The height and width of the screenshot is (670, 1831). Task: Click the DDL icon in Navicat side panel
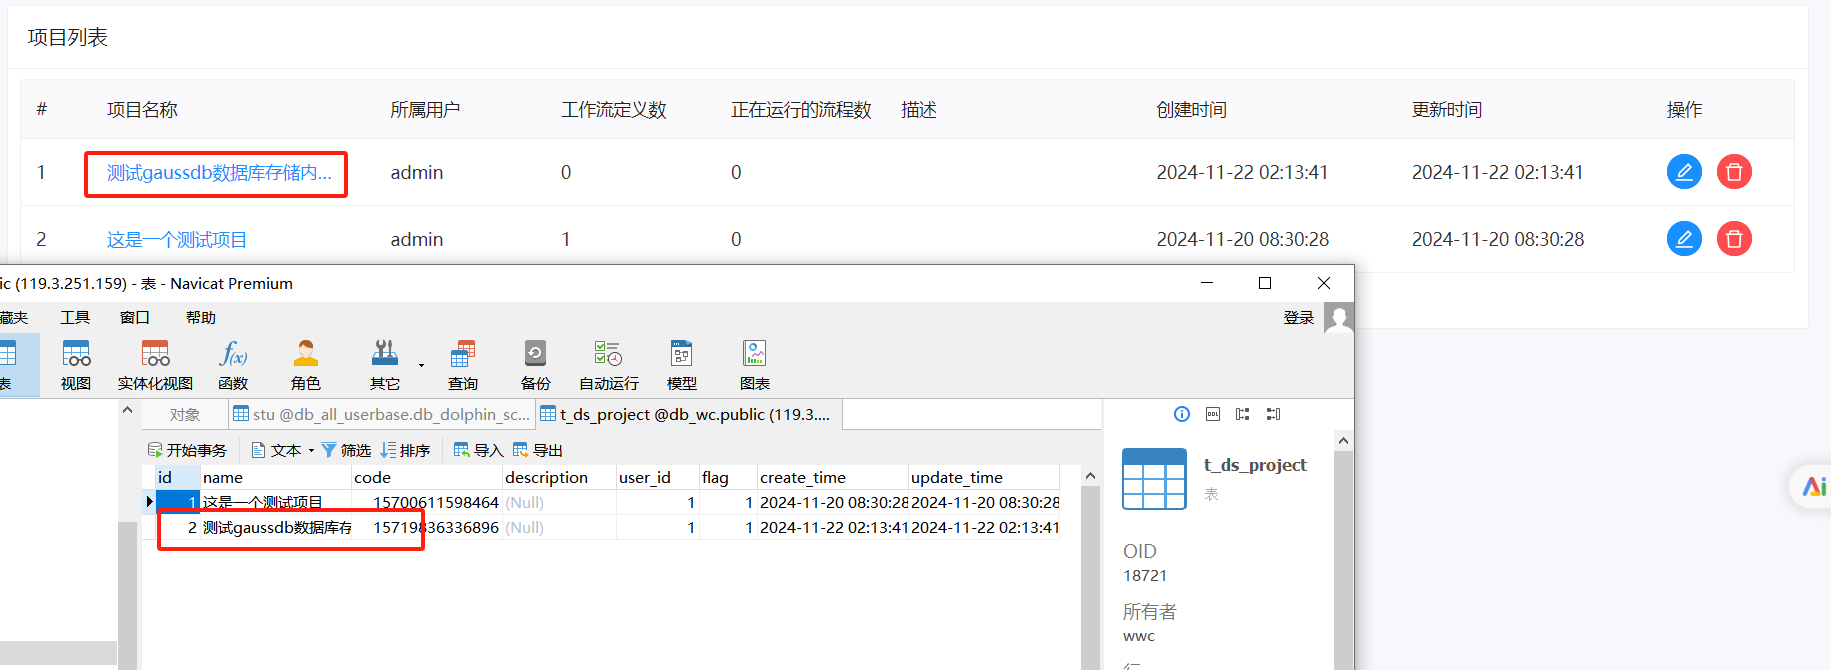coord(1213,414)
